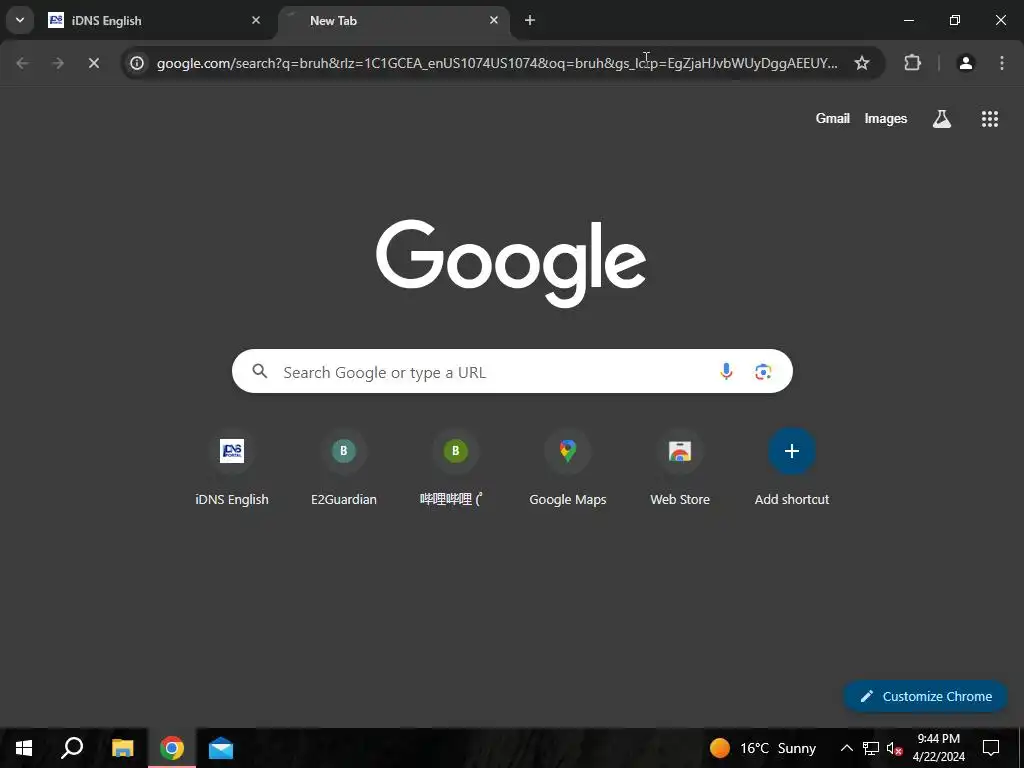Screen dimensions: 1024x768
Task: Minimize the Chrome window
Action: coord(908,20)
